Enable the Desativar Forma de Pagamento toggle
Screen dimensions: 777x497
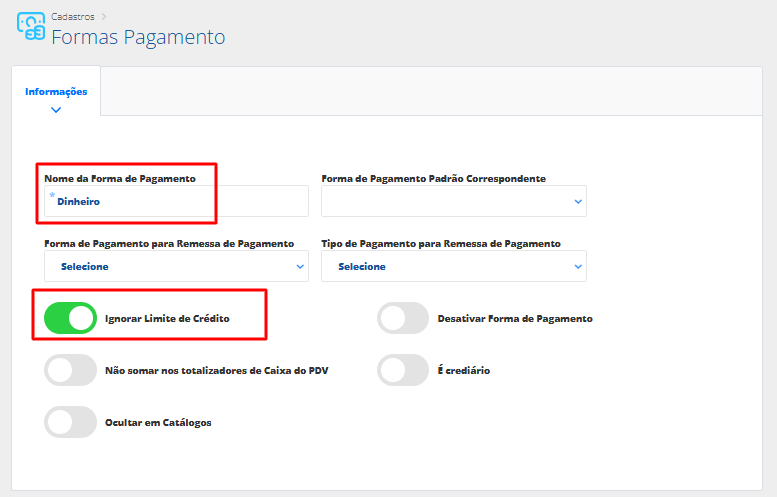[403, 318]
